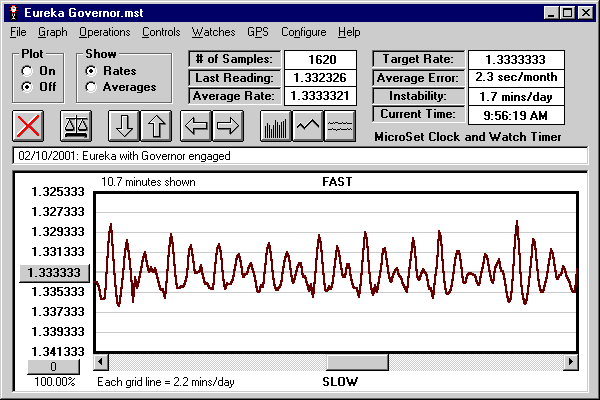The height and width of the screenshot is (400, 600).
Task: Click the Average Error value 2.3 sec/month
Action: click(x=516, y=78)
